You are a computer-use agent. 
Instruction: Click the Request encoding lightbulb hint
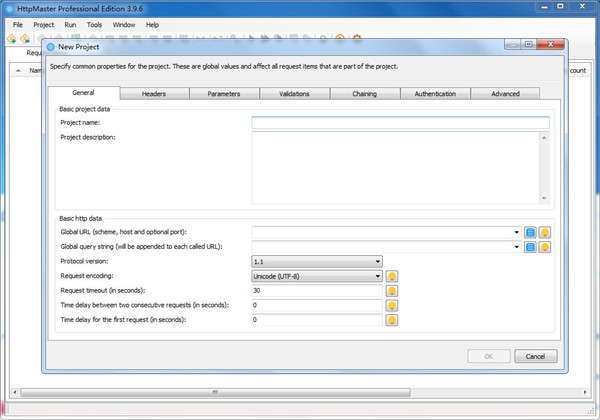point(392,276)
